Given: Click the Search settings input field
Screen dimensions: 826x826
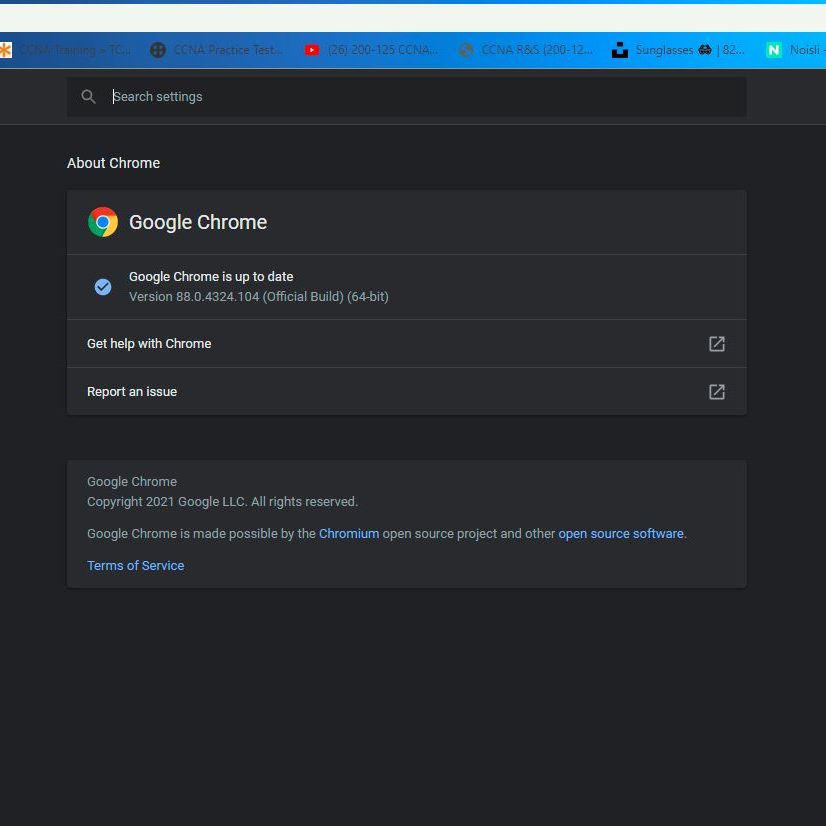Looking at the screenshot, I should click(x=406, y=97).
